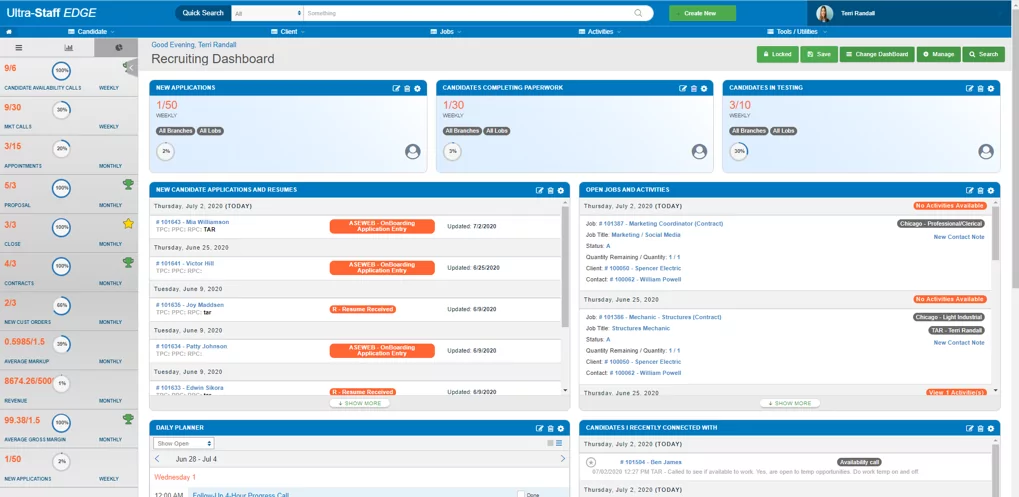
Task: Delete New Candidate Applications and Resumes widget
Action: 550,190
